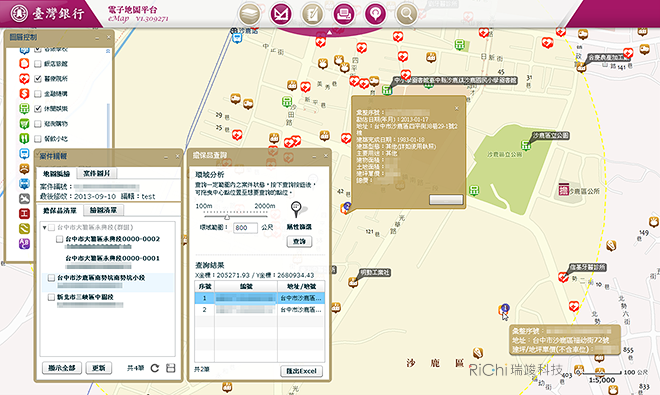
Task: Switch to the second list tab beside collateral list
Action: 103,210
